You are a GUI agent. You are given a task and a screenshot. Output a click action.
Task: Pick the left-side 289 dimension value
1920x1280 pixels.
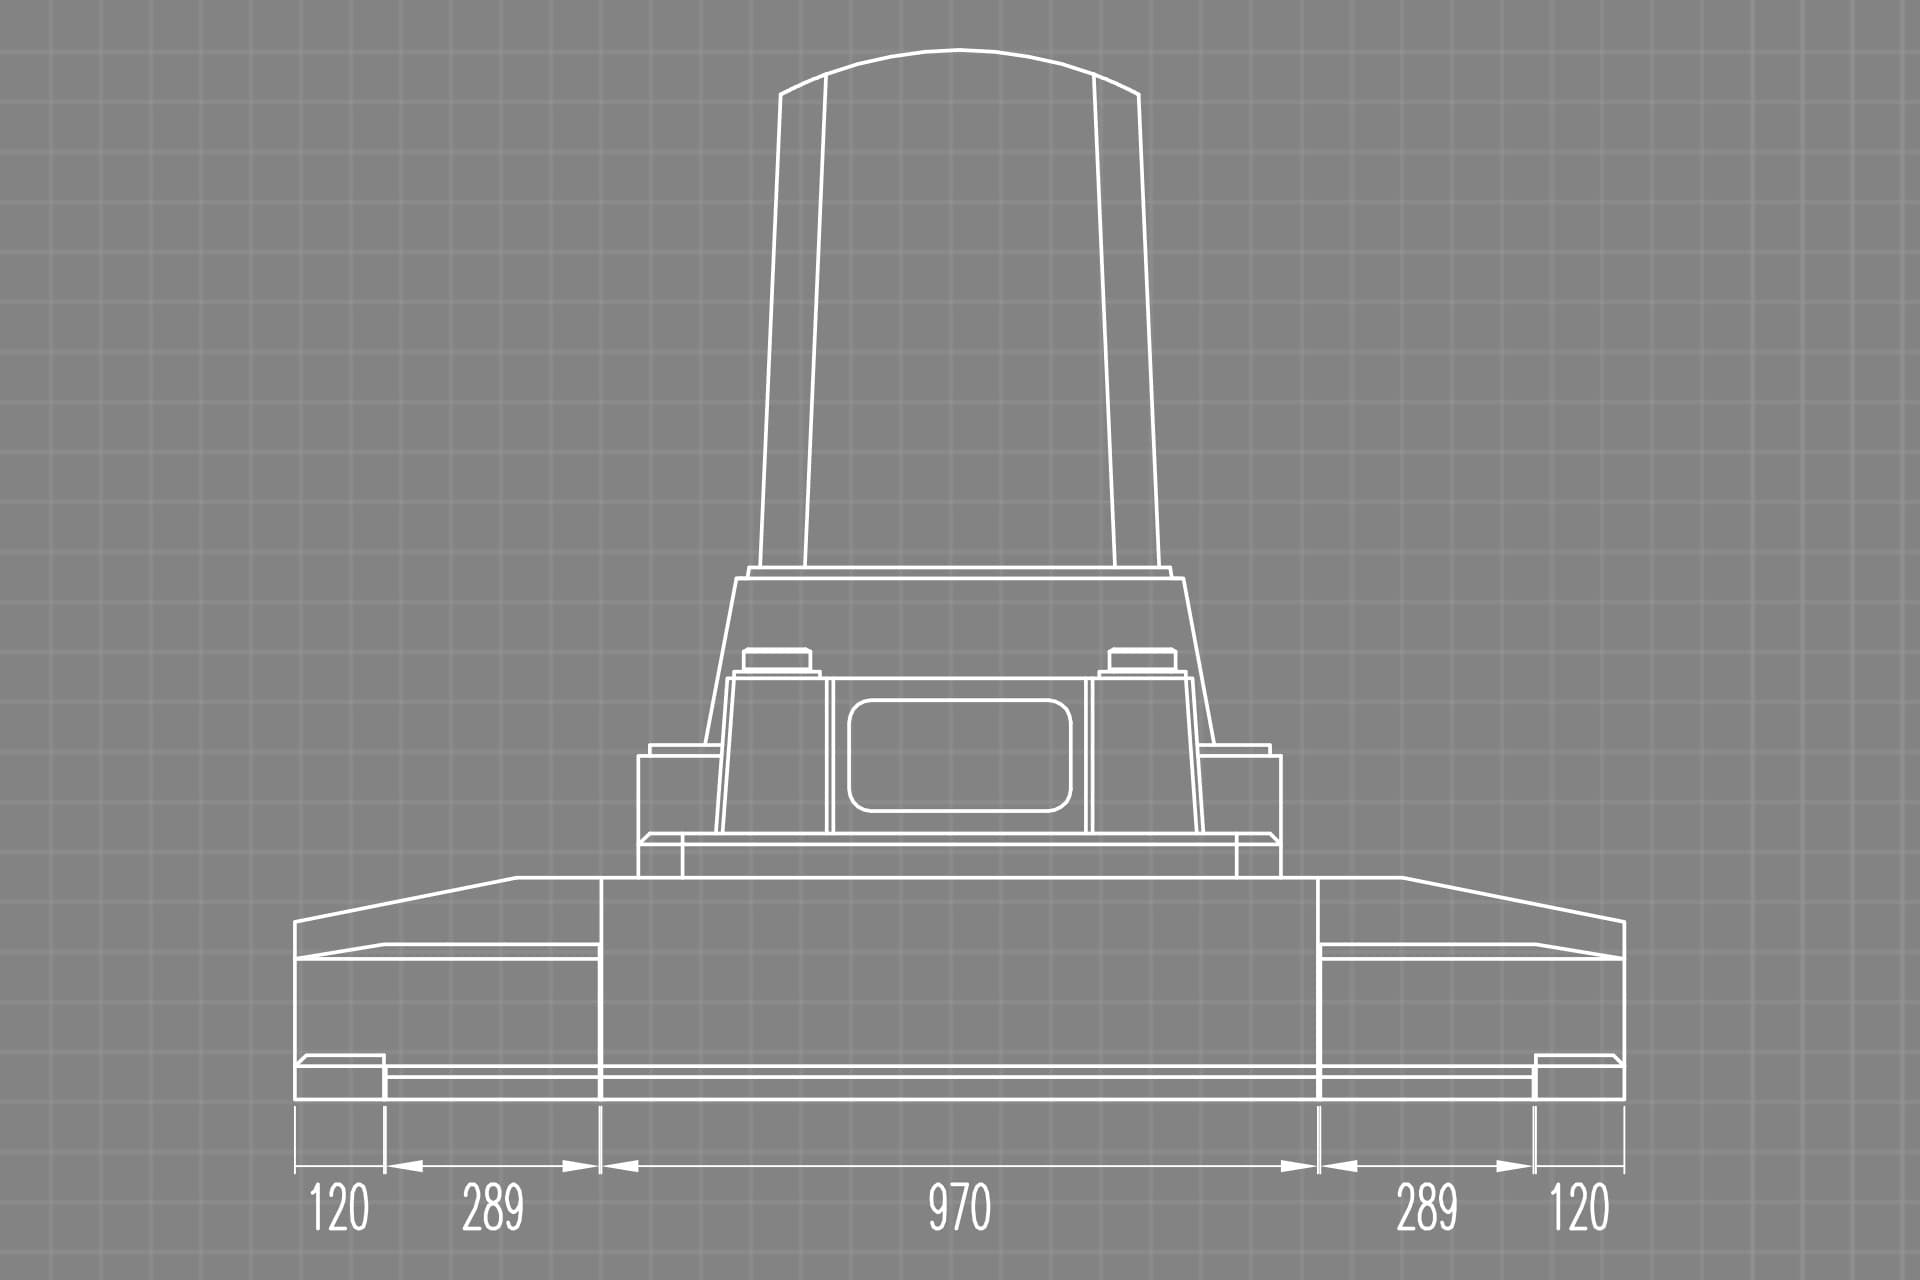tap(493, 1207)
